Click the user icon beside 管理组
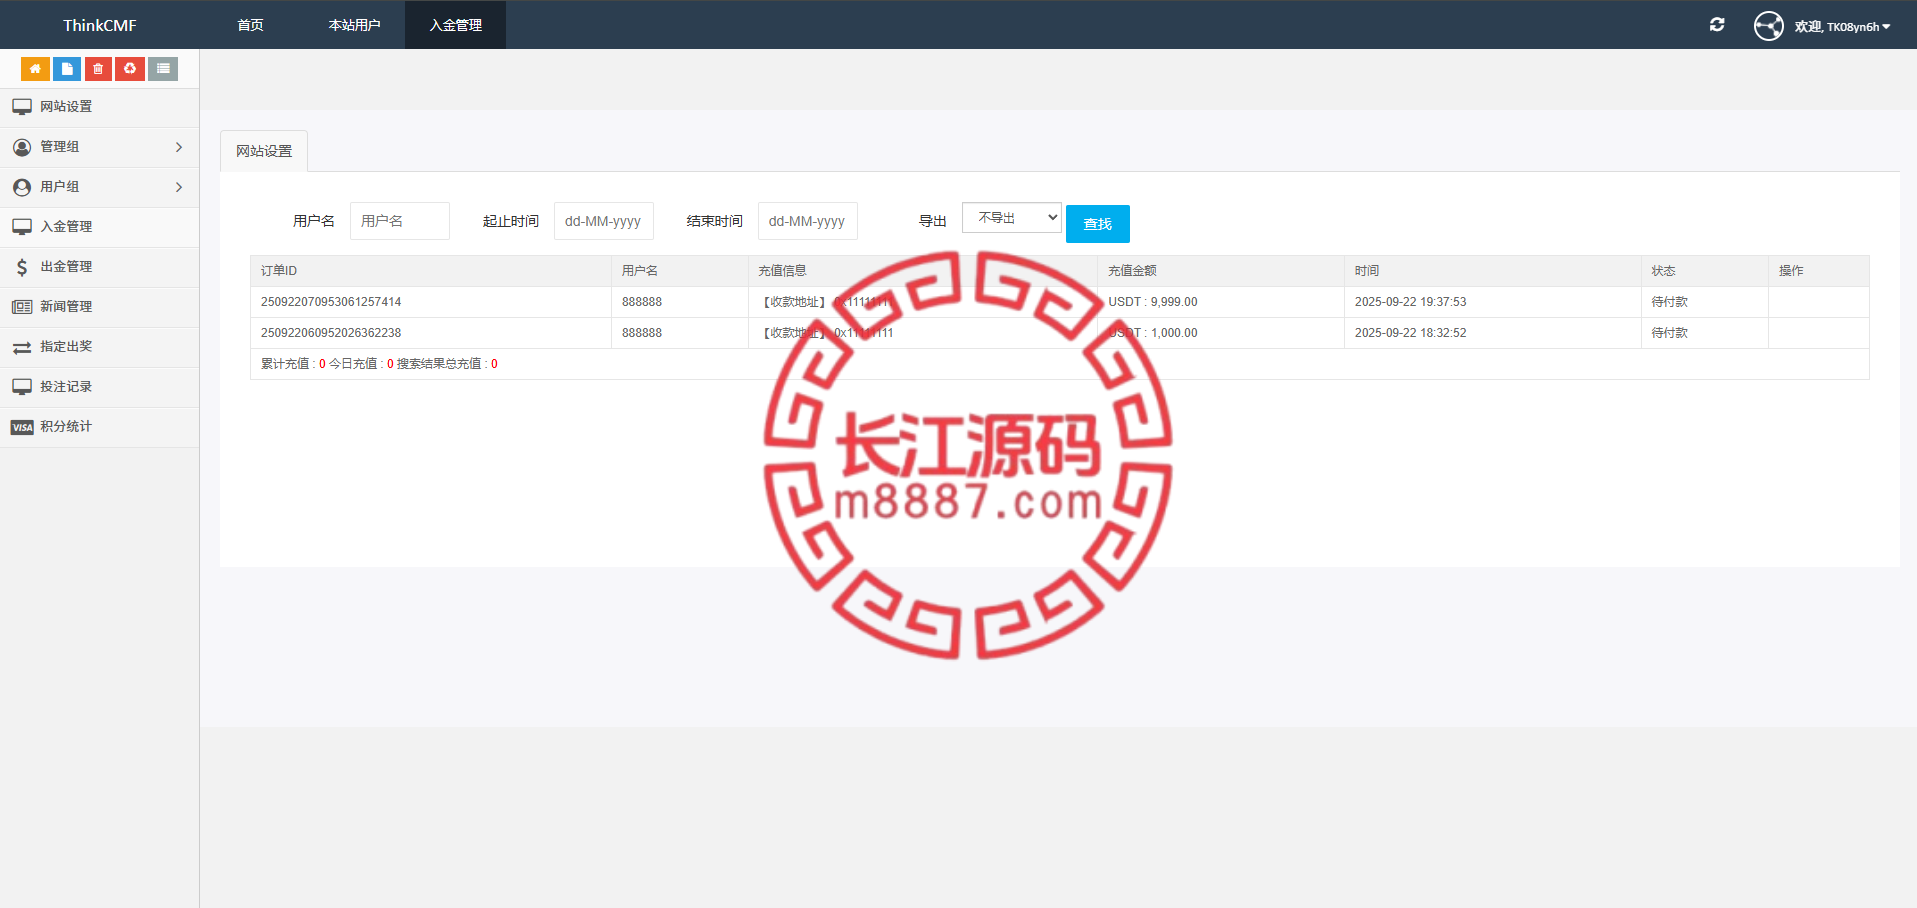Image resolution: width=1917 pixels, height=908 pixels. (x=22, y=147)
